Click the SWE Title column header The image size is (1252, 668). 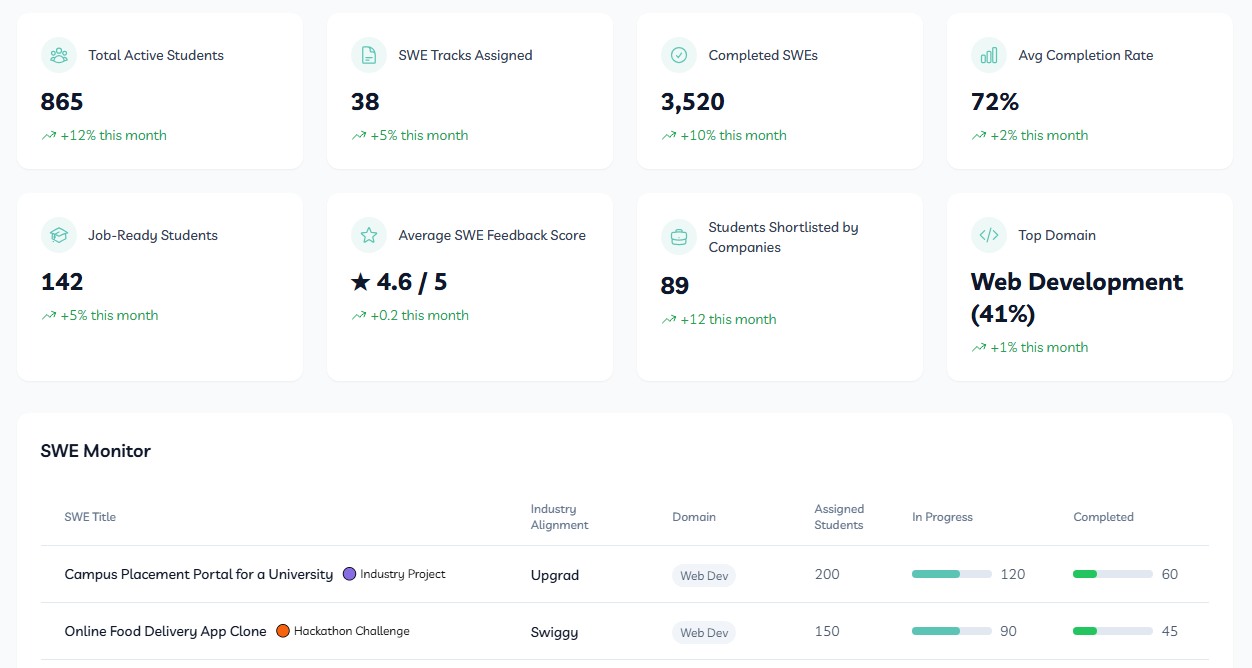90,517
